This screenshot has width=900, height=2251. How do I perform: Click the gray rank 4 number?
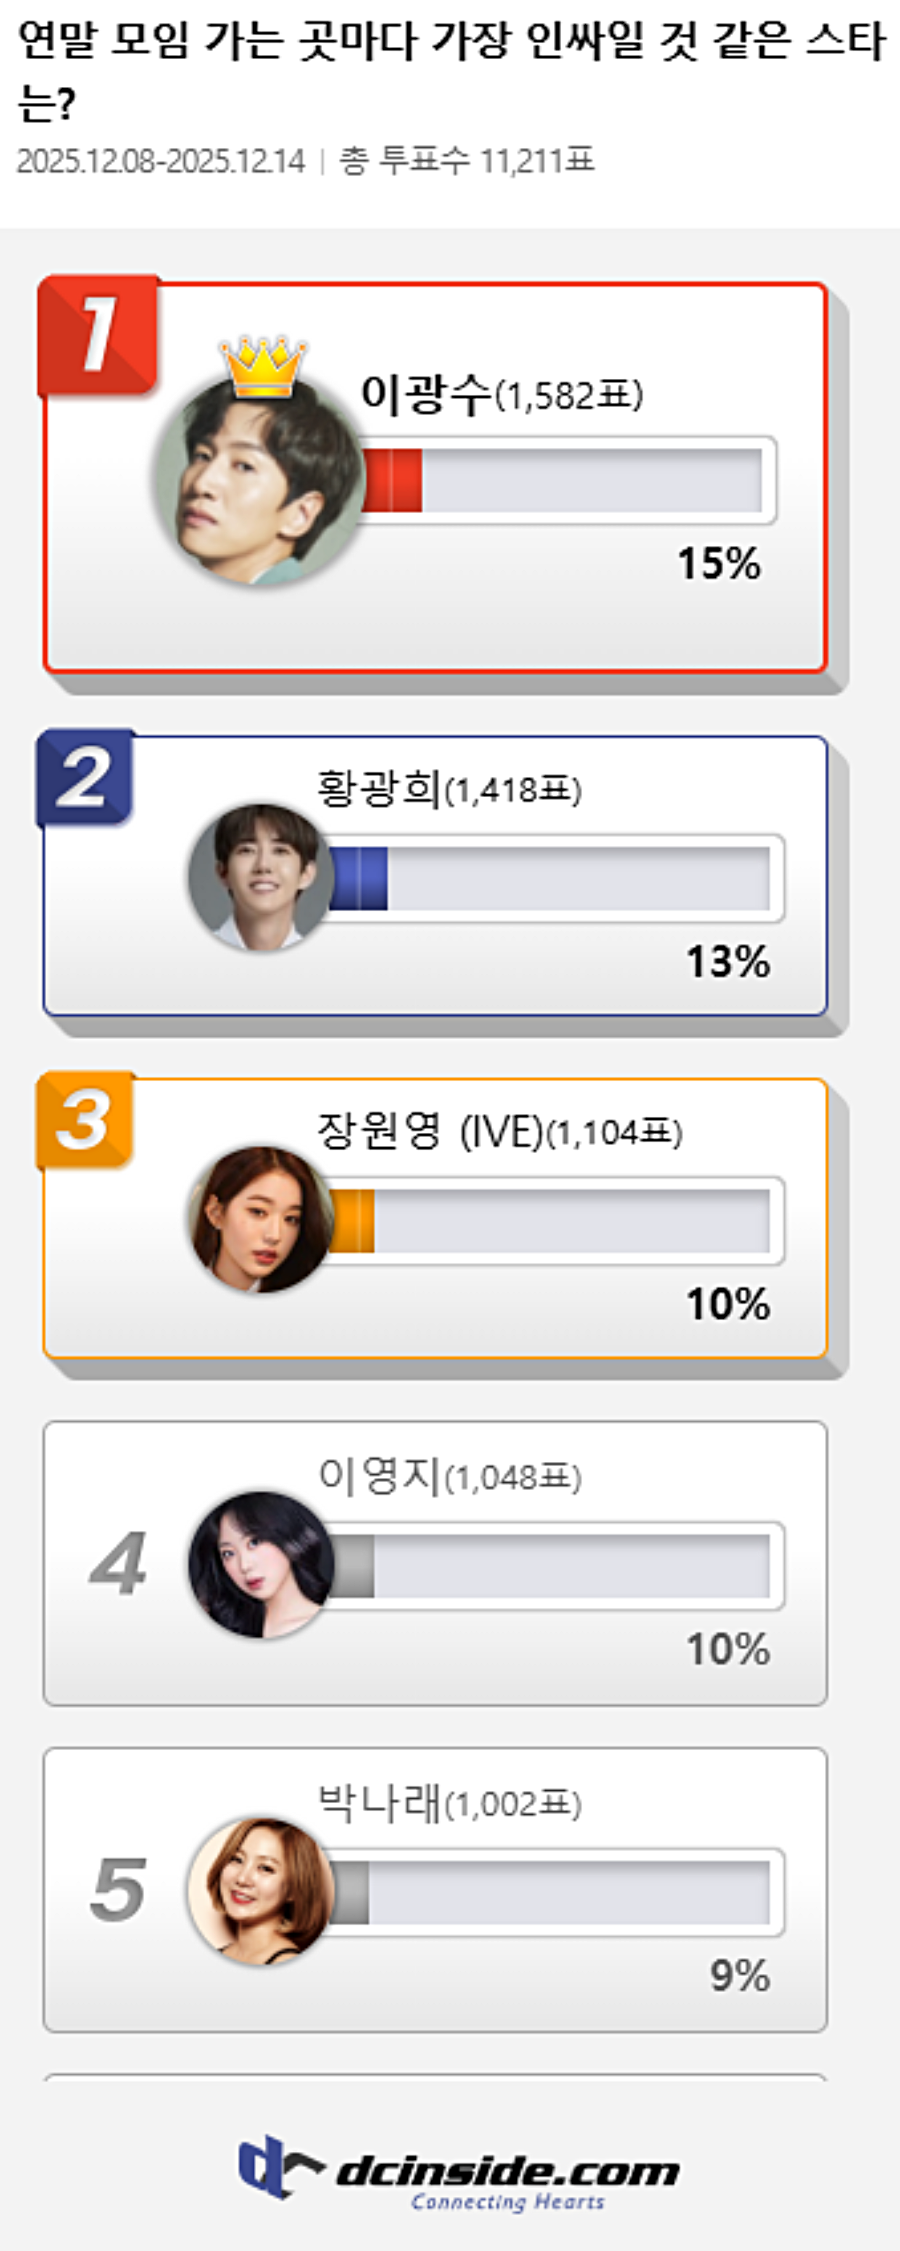118,1564
